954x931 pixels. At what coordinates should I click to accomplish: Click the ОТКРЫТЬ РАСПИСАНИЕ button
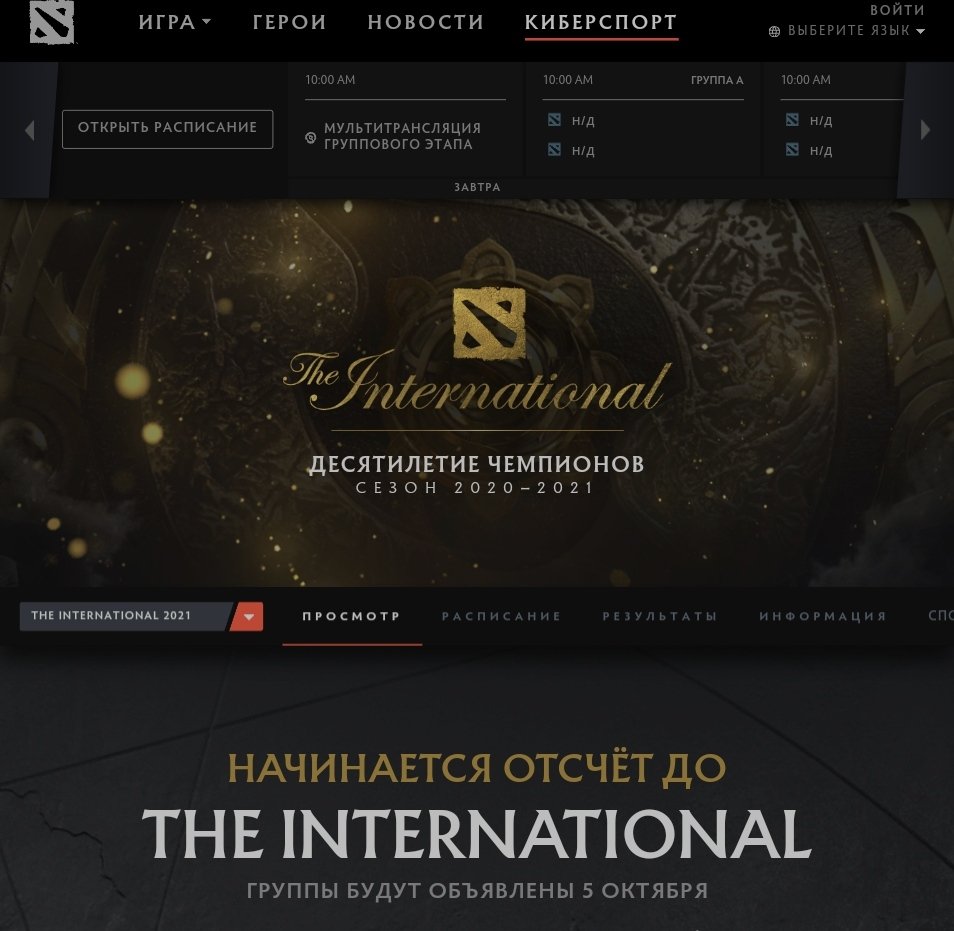pos(167,129)
